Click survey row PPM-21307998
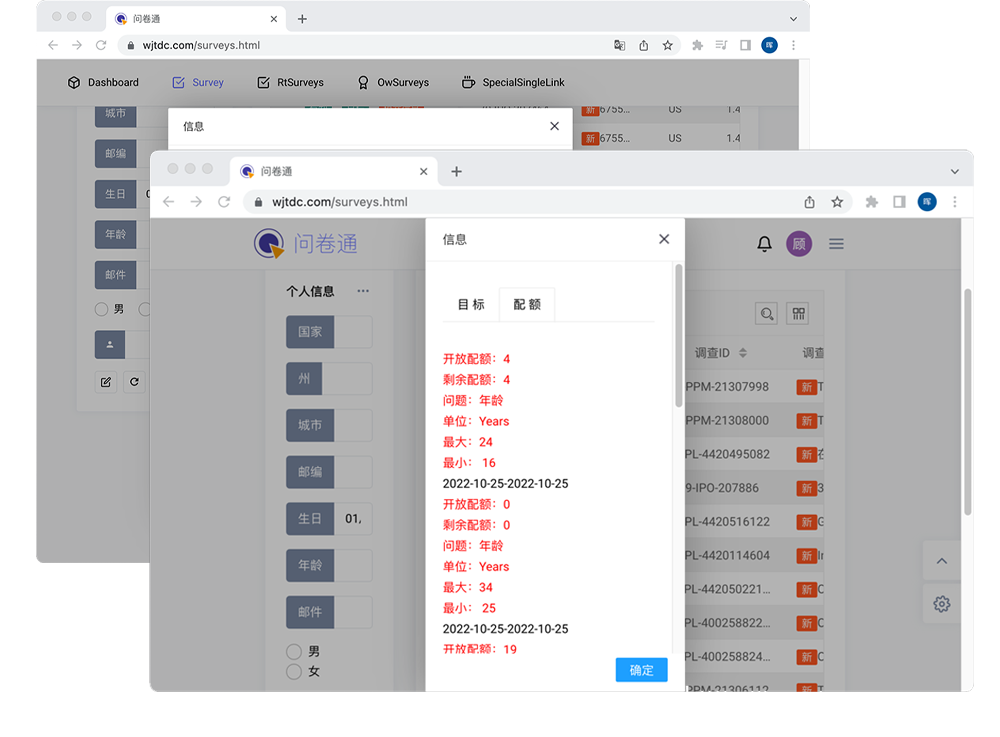 click(x=754, y=387)
